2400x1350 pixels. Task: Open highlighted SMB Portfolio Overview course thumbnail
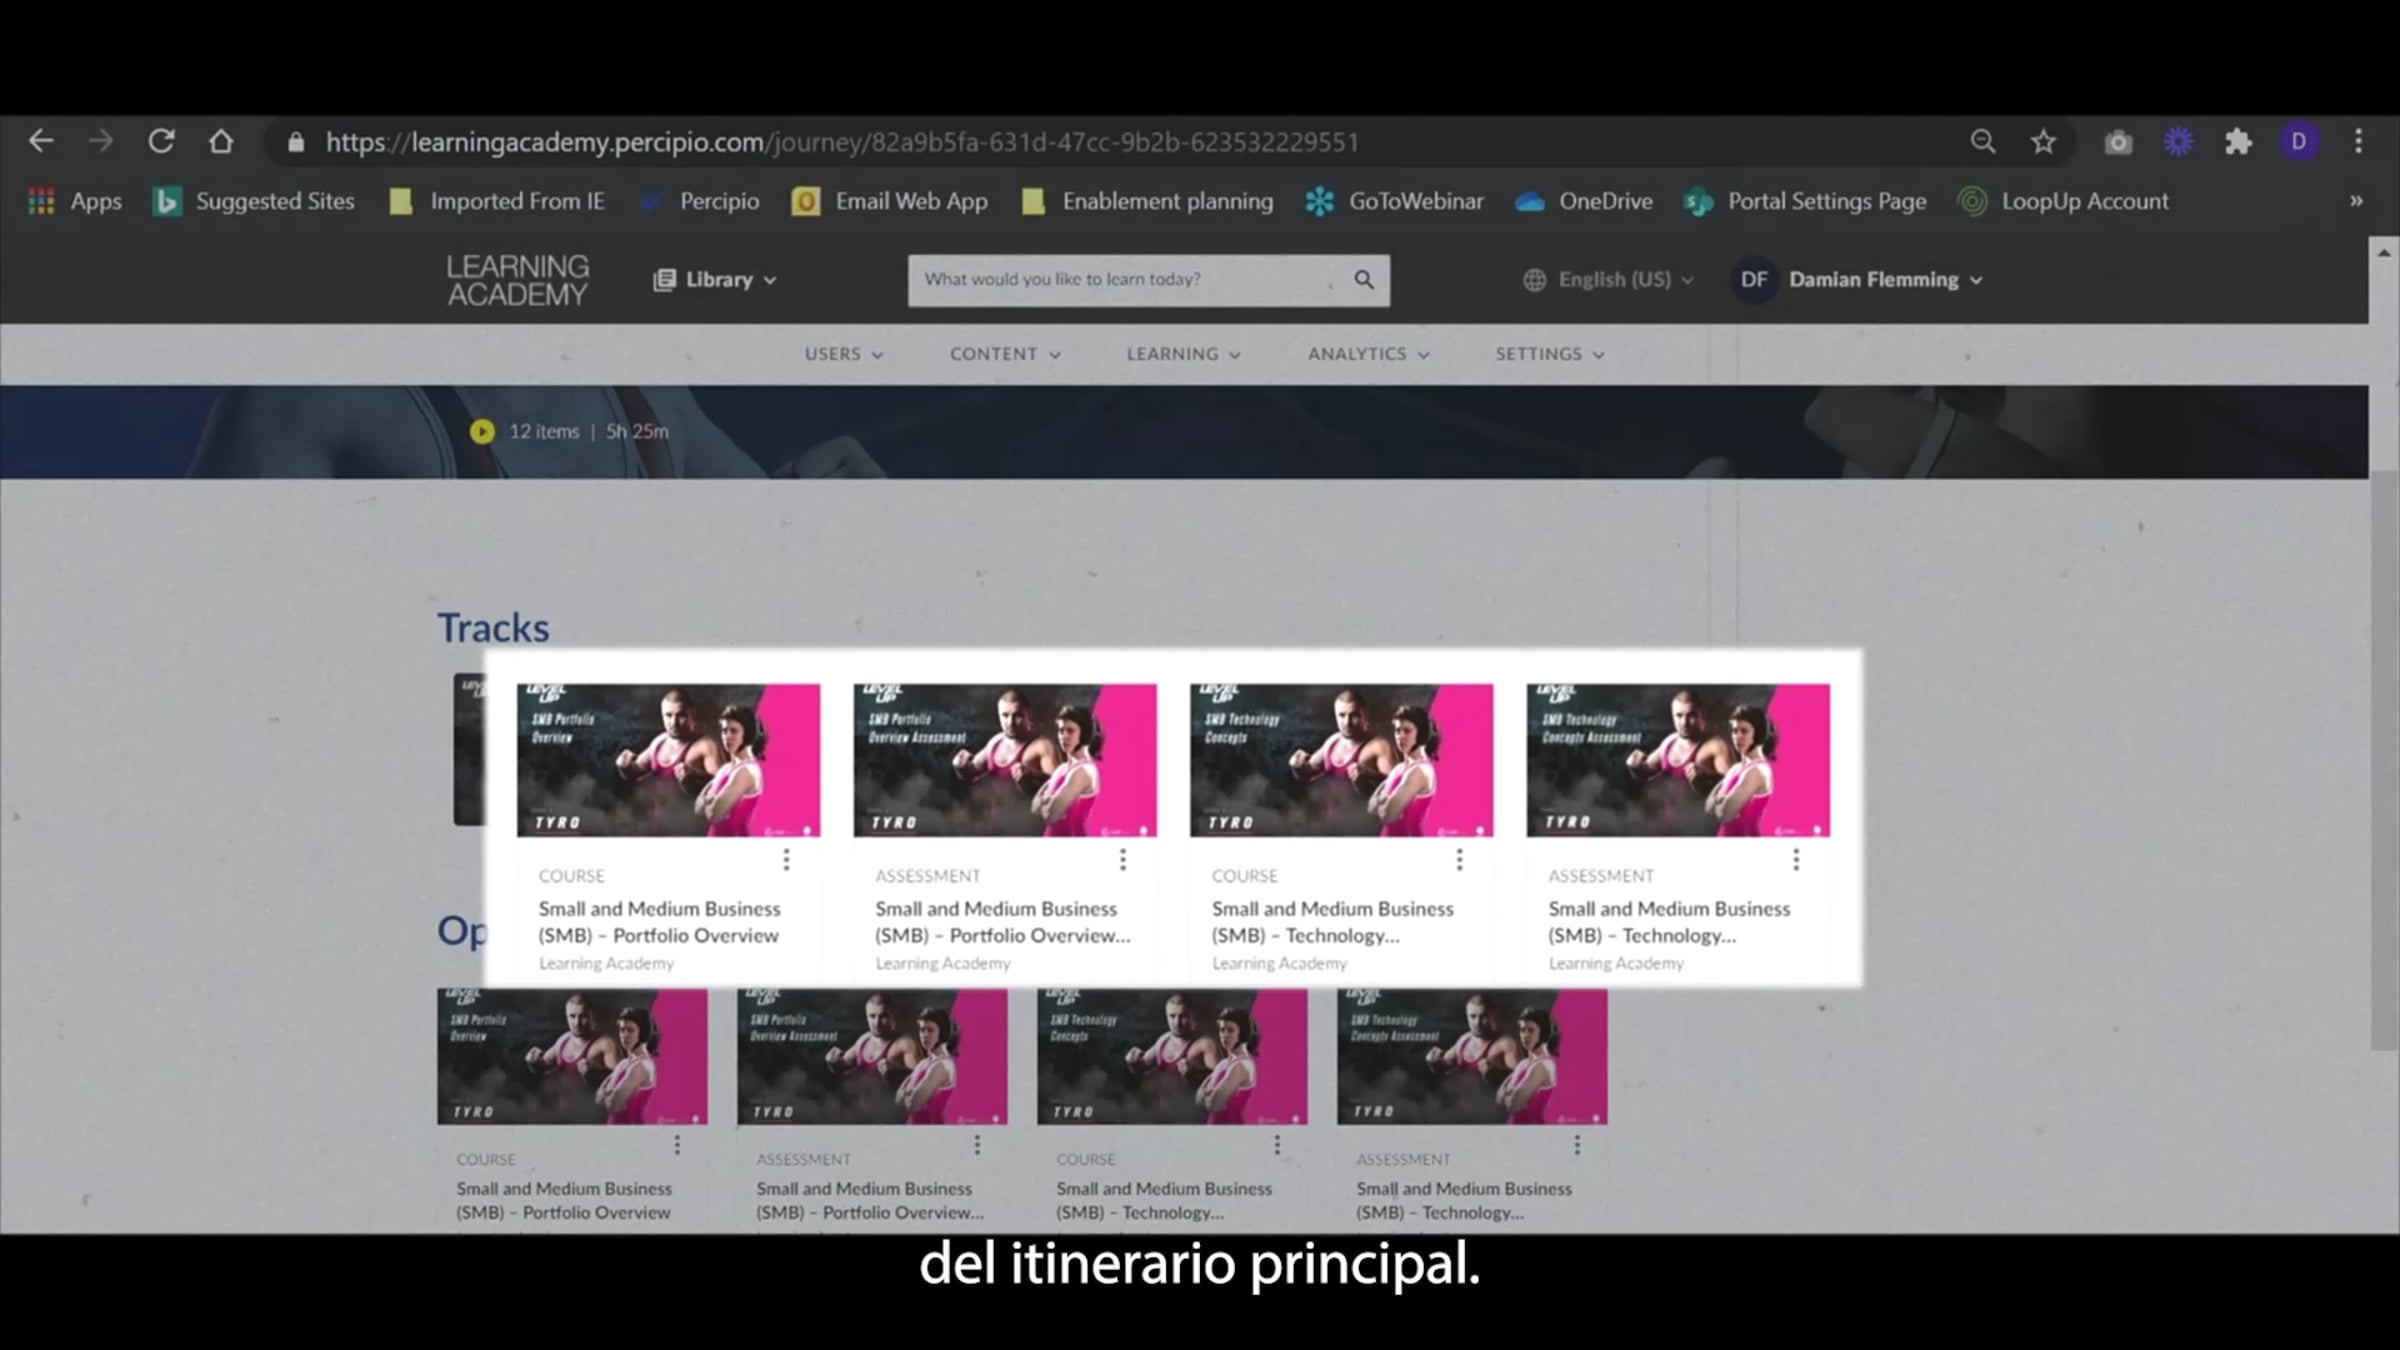668,760
